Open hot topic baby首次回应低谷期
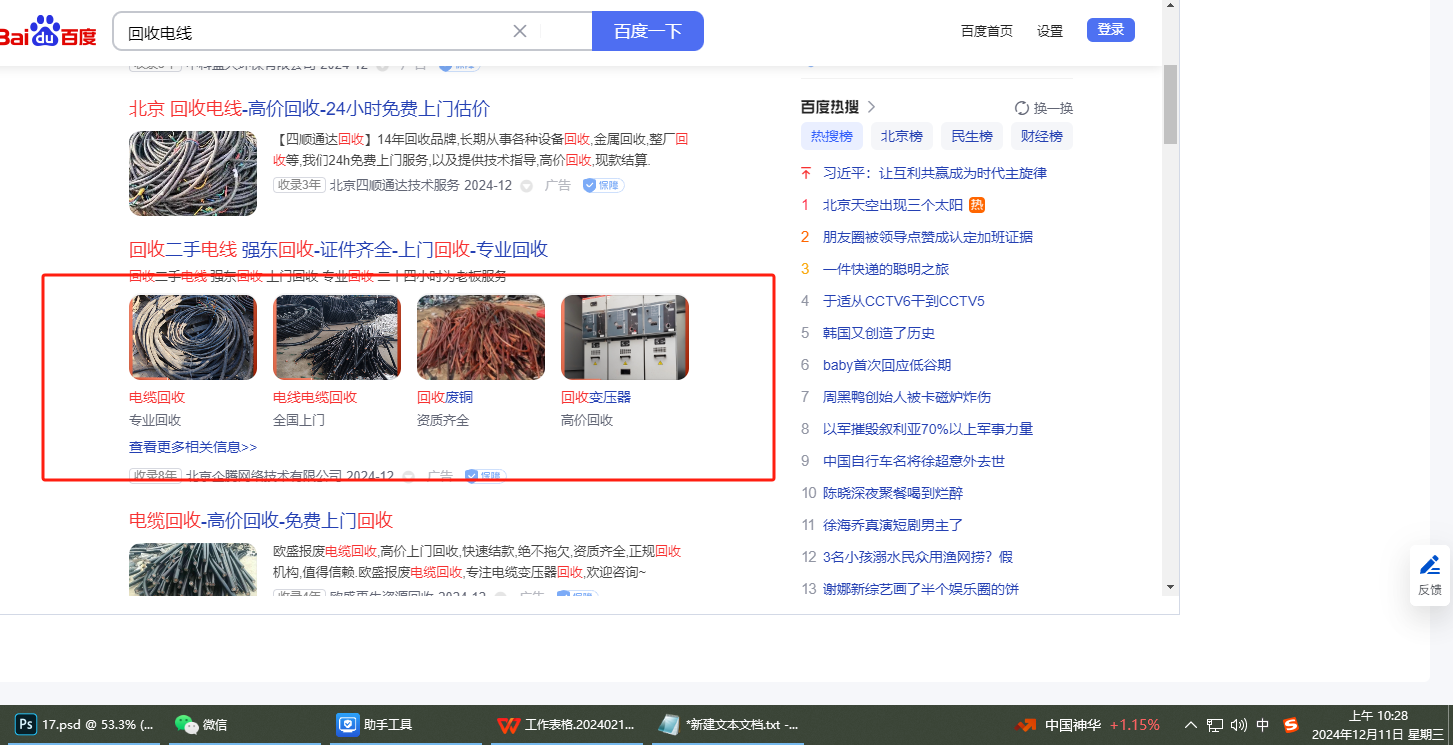Image resolution: width=1453 pixels, height=745 pixels. tap(887, 365)
